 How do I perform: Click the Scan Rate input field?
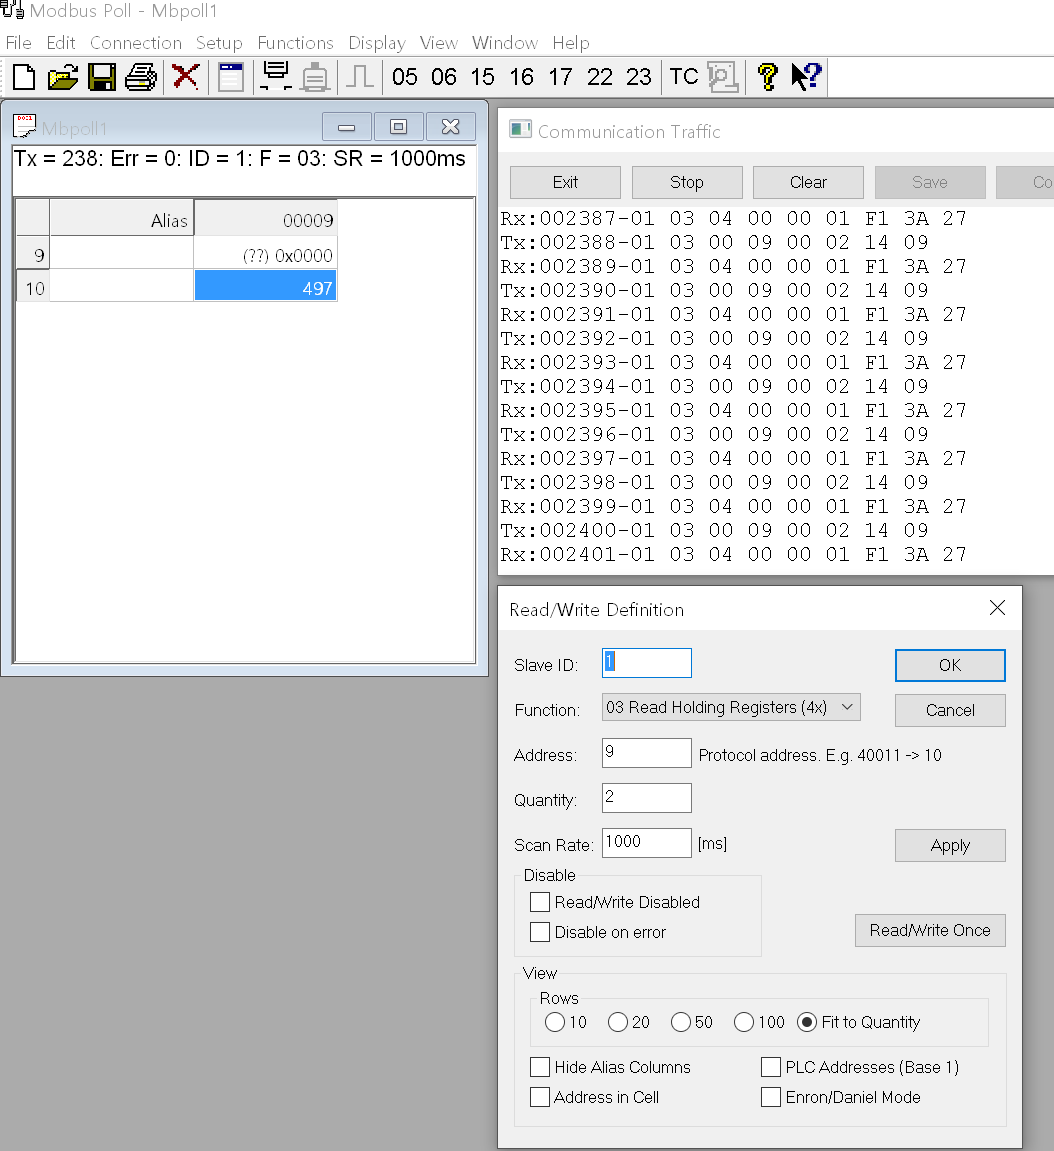[647, 843]
